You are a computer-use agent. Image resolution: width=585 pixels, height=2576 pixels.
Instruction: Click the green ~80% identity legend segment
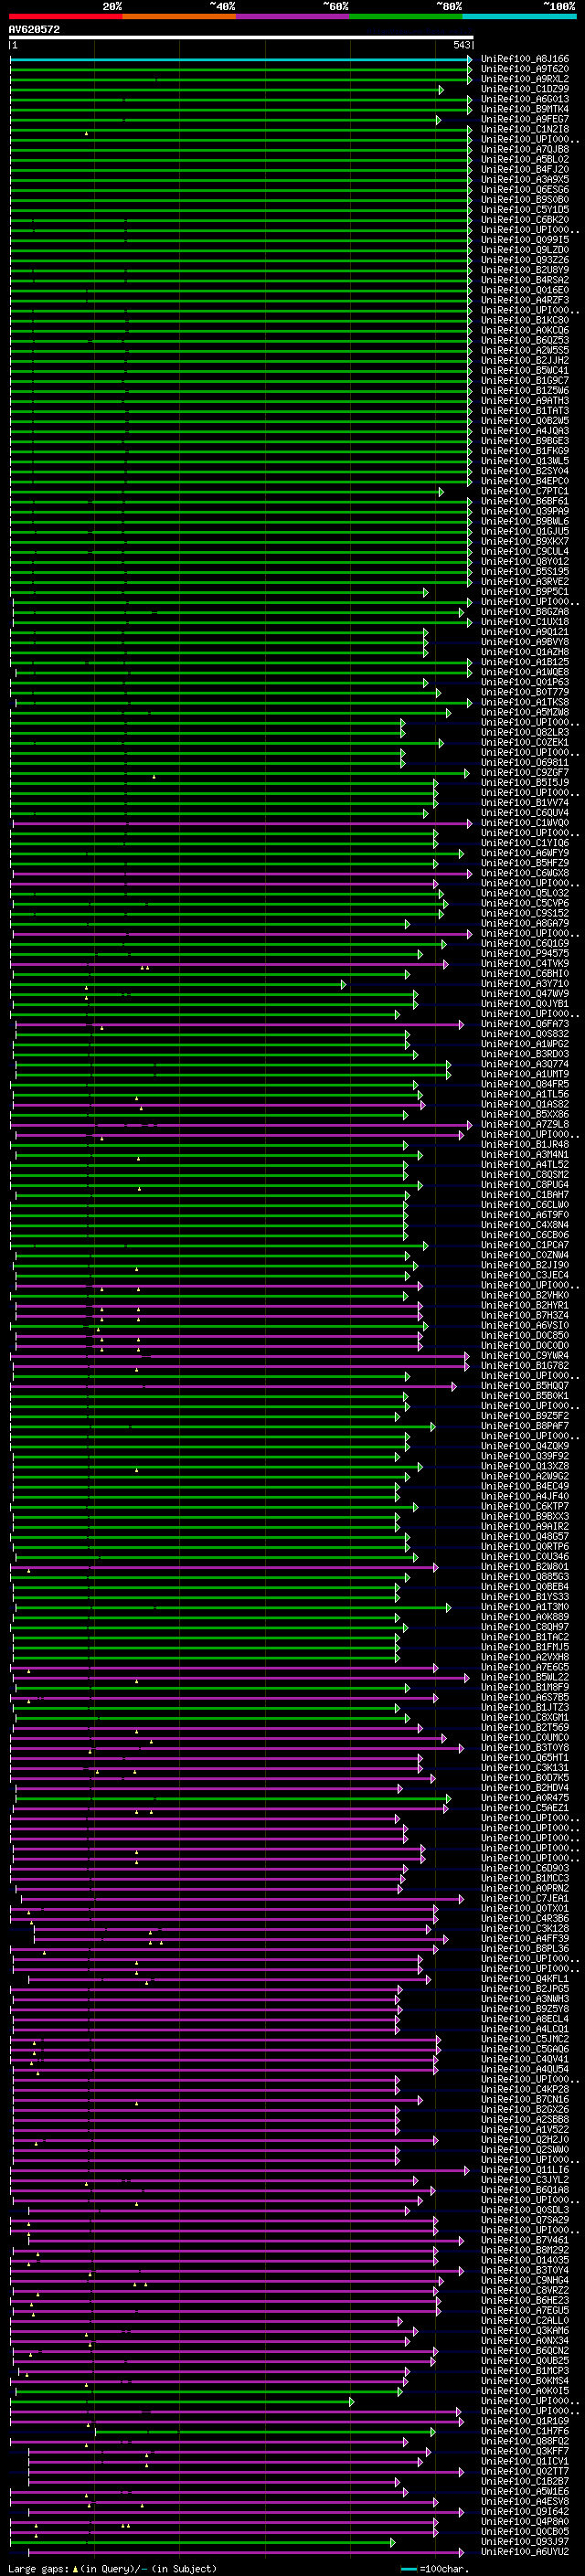click(x=406, y=16)
